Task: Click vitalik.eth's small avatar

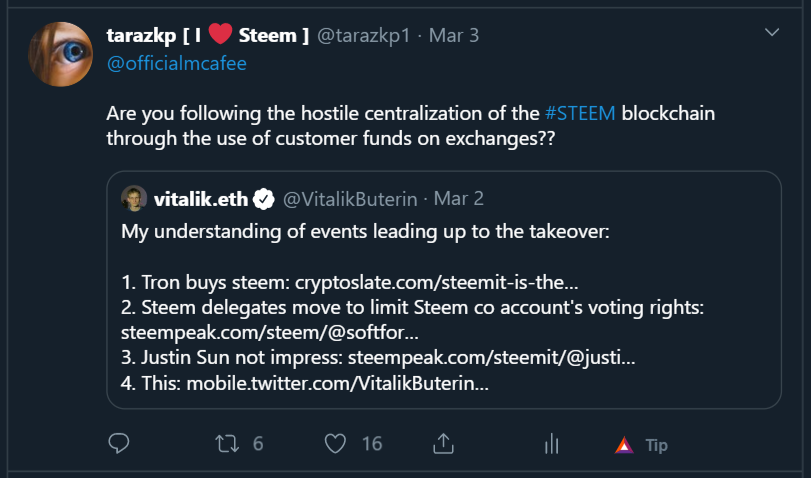Action: point(134,198)
